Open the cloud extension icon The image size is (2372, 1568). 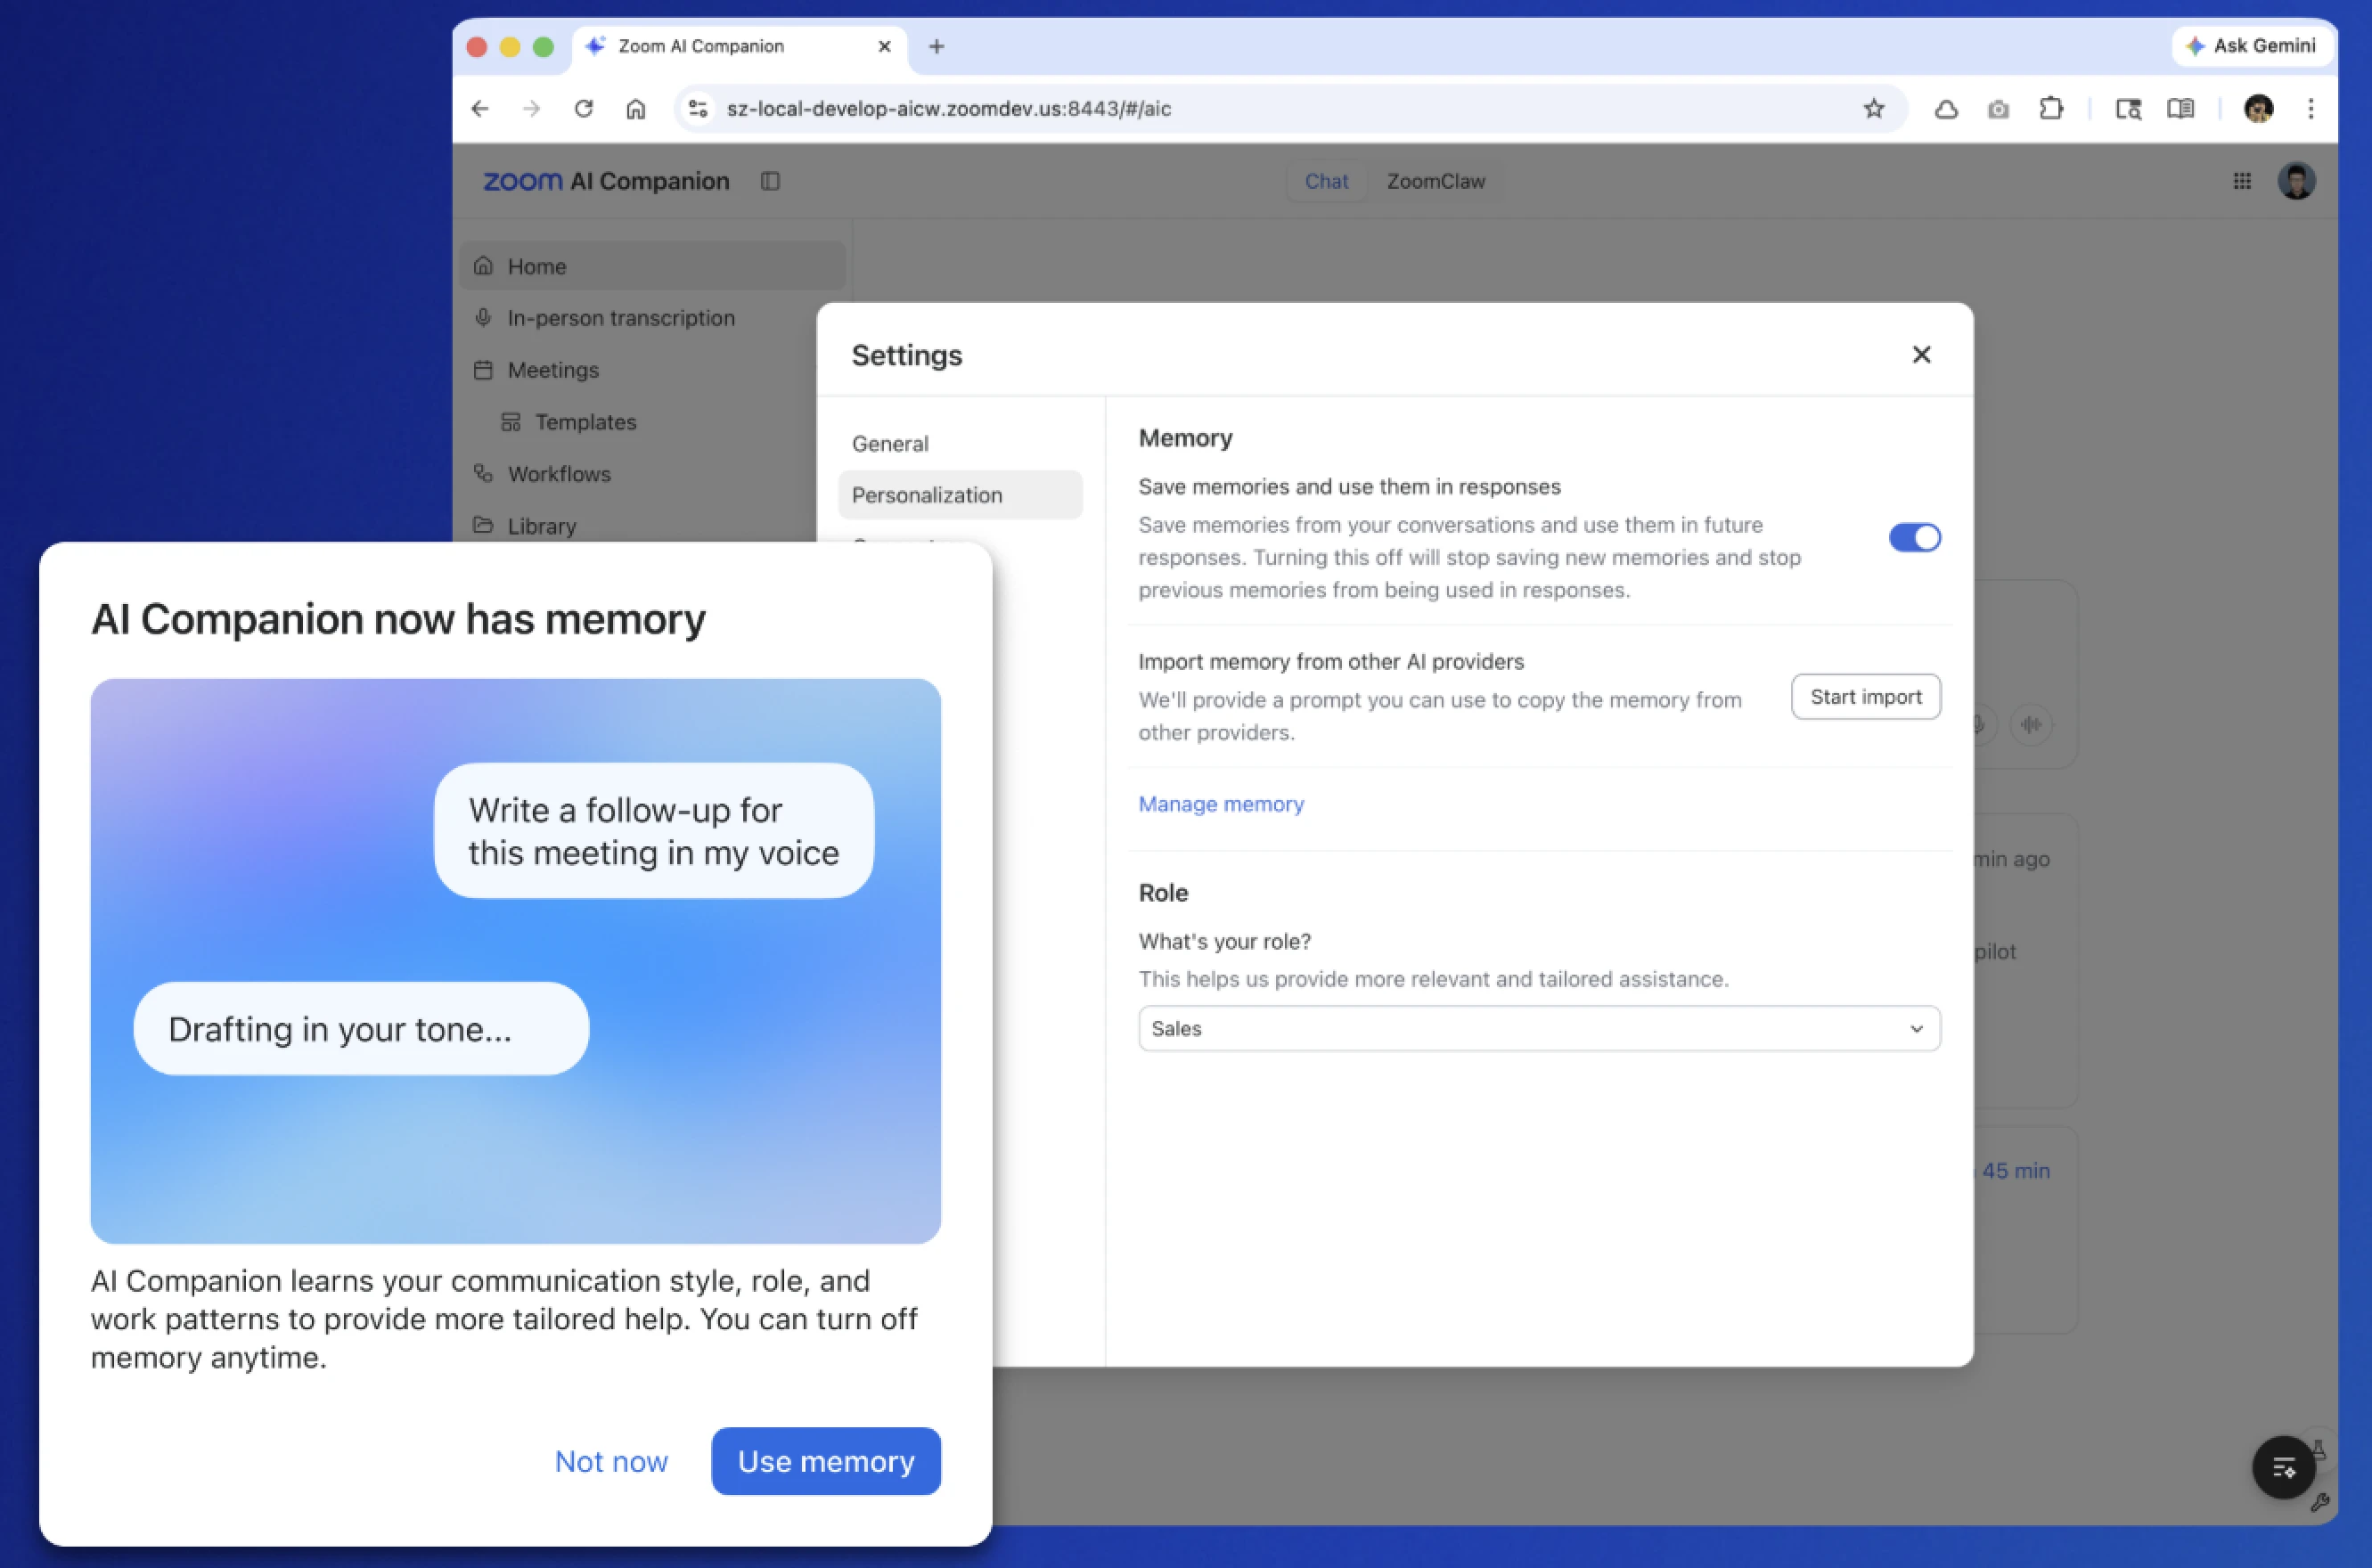coord(1946,109)
